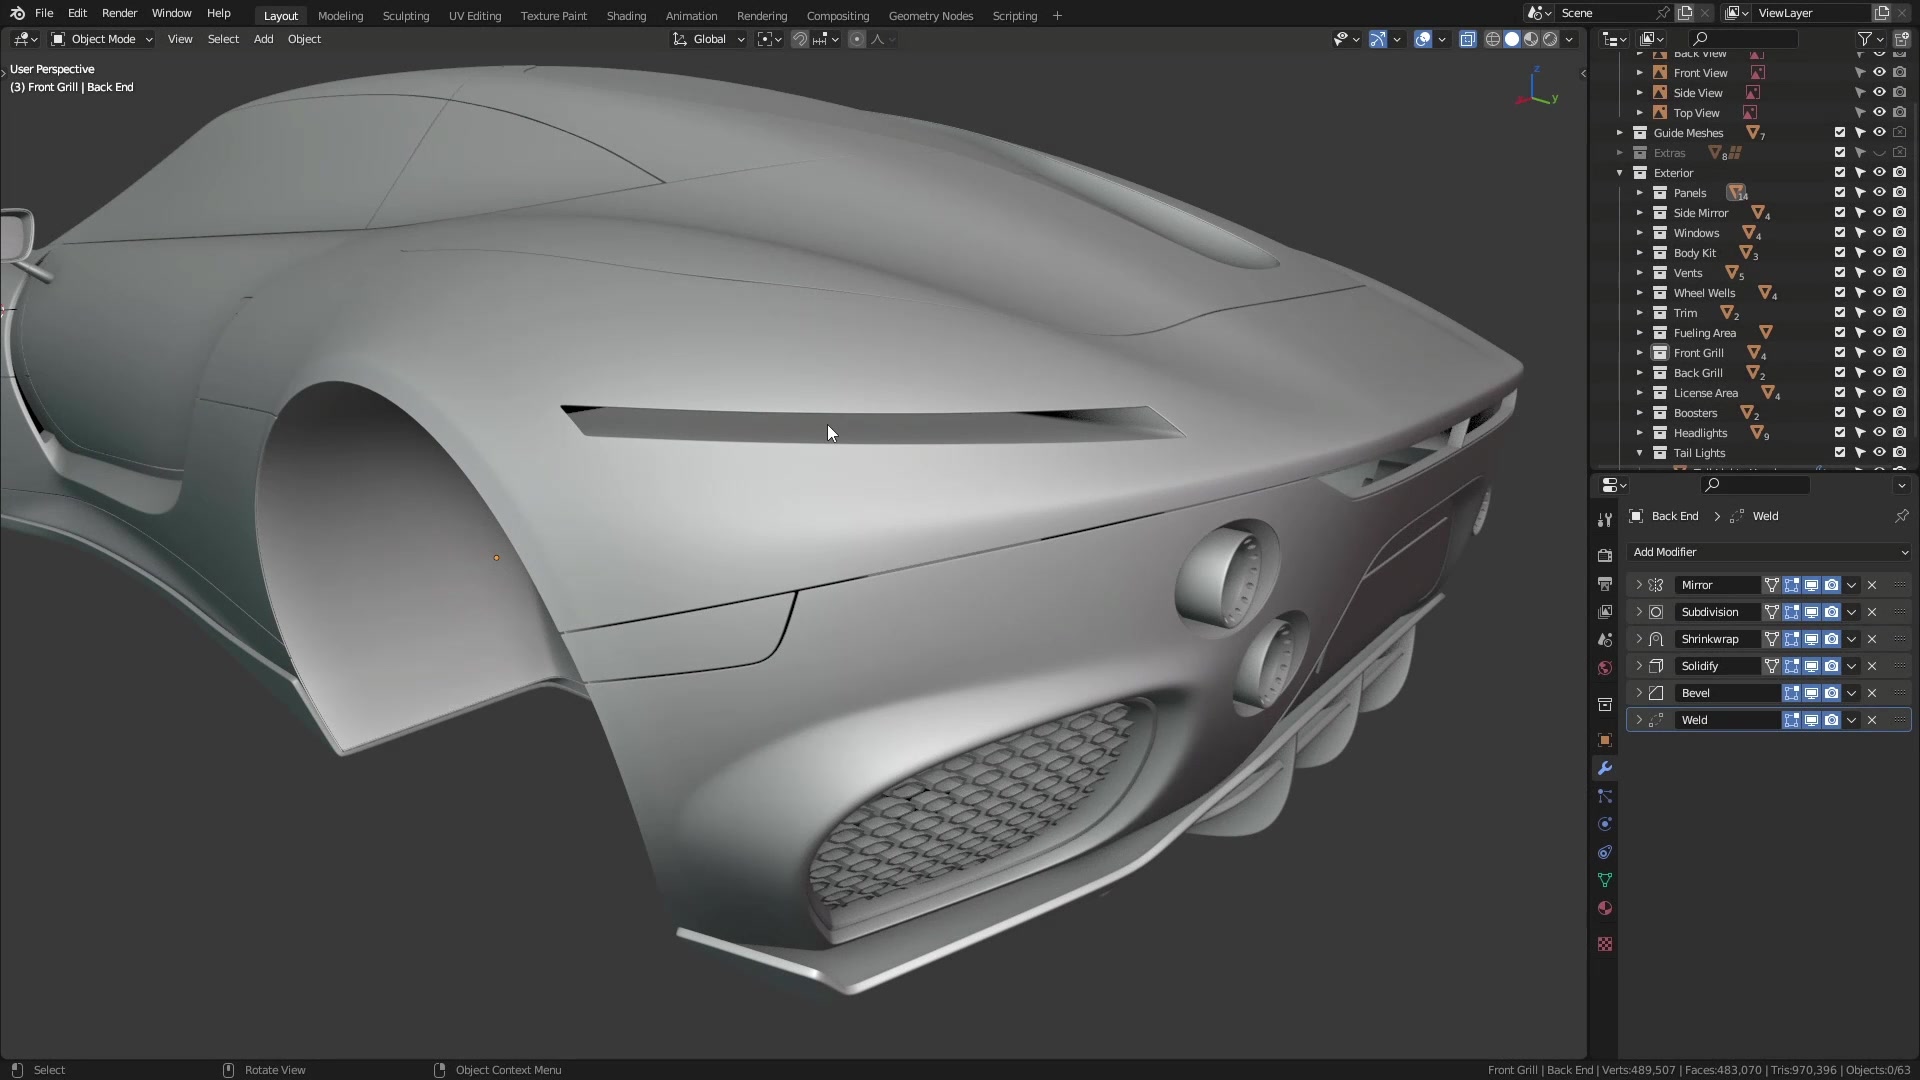Remove the Mirror modifier

point(1872,585)
